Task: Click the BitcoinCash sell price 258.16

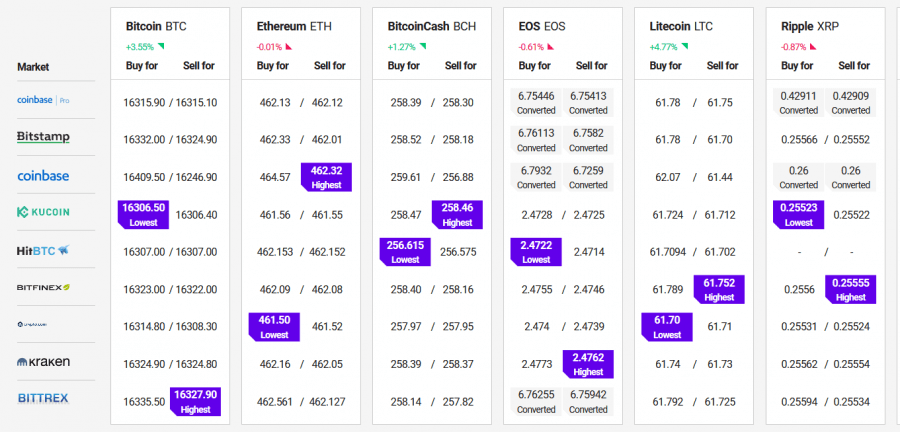Action: (x=458, y=290)
